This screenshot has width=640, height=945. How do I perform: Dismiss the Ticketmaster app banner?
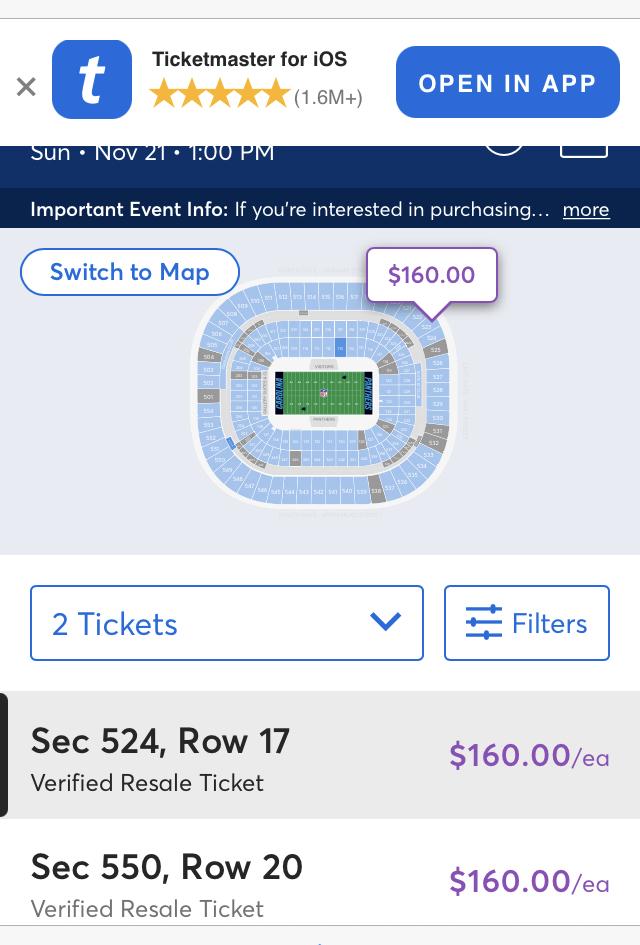click(x=26, y=87)
